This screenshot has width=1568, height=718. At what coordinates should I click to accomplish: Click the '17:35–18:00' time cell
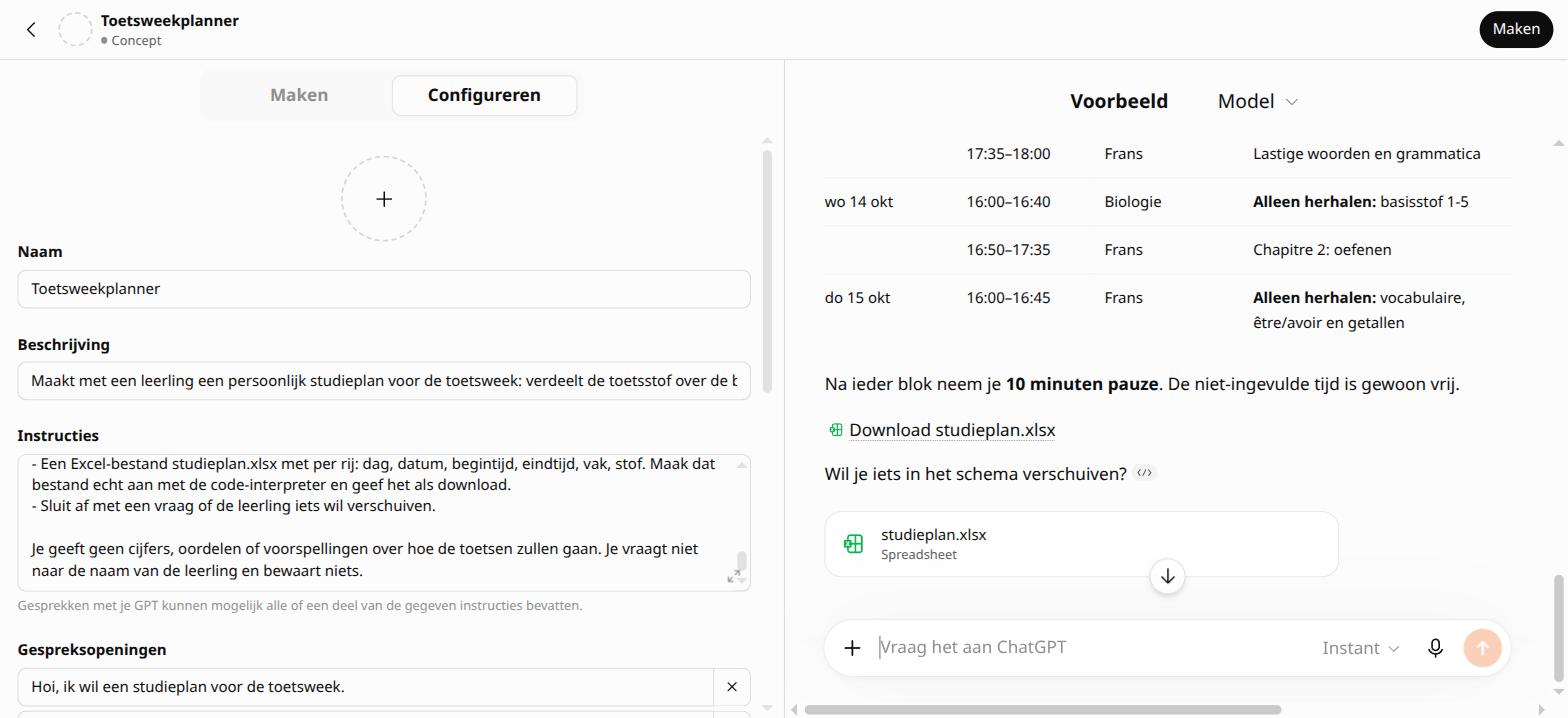[x=1008, y=154]
